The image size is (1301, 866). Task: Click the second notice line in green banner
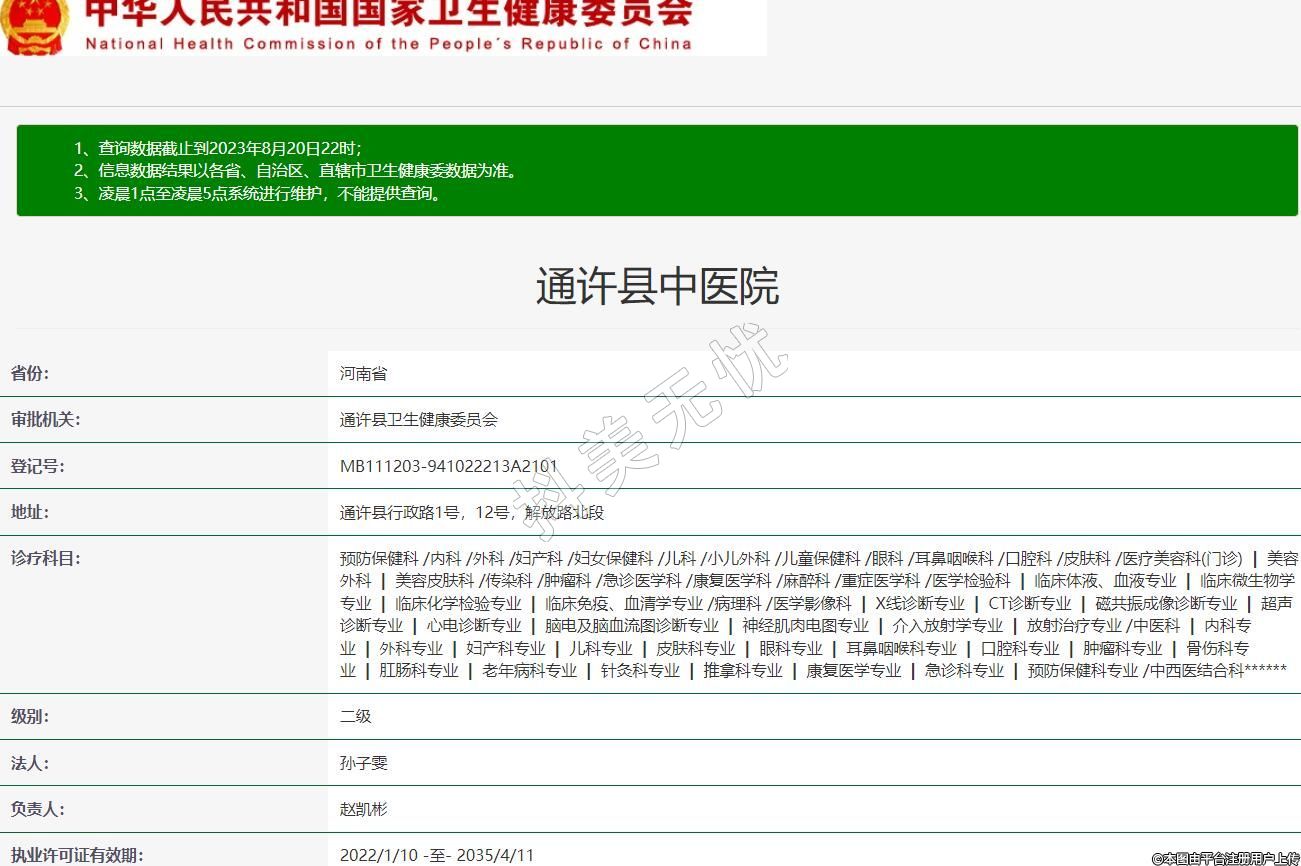[x=295, y=171]
